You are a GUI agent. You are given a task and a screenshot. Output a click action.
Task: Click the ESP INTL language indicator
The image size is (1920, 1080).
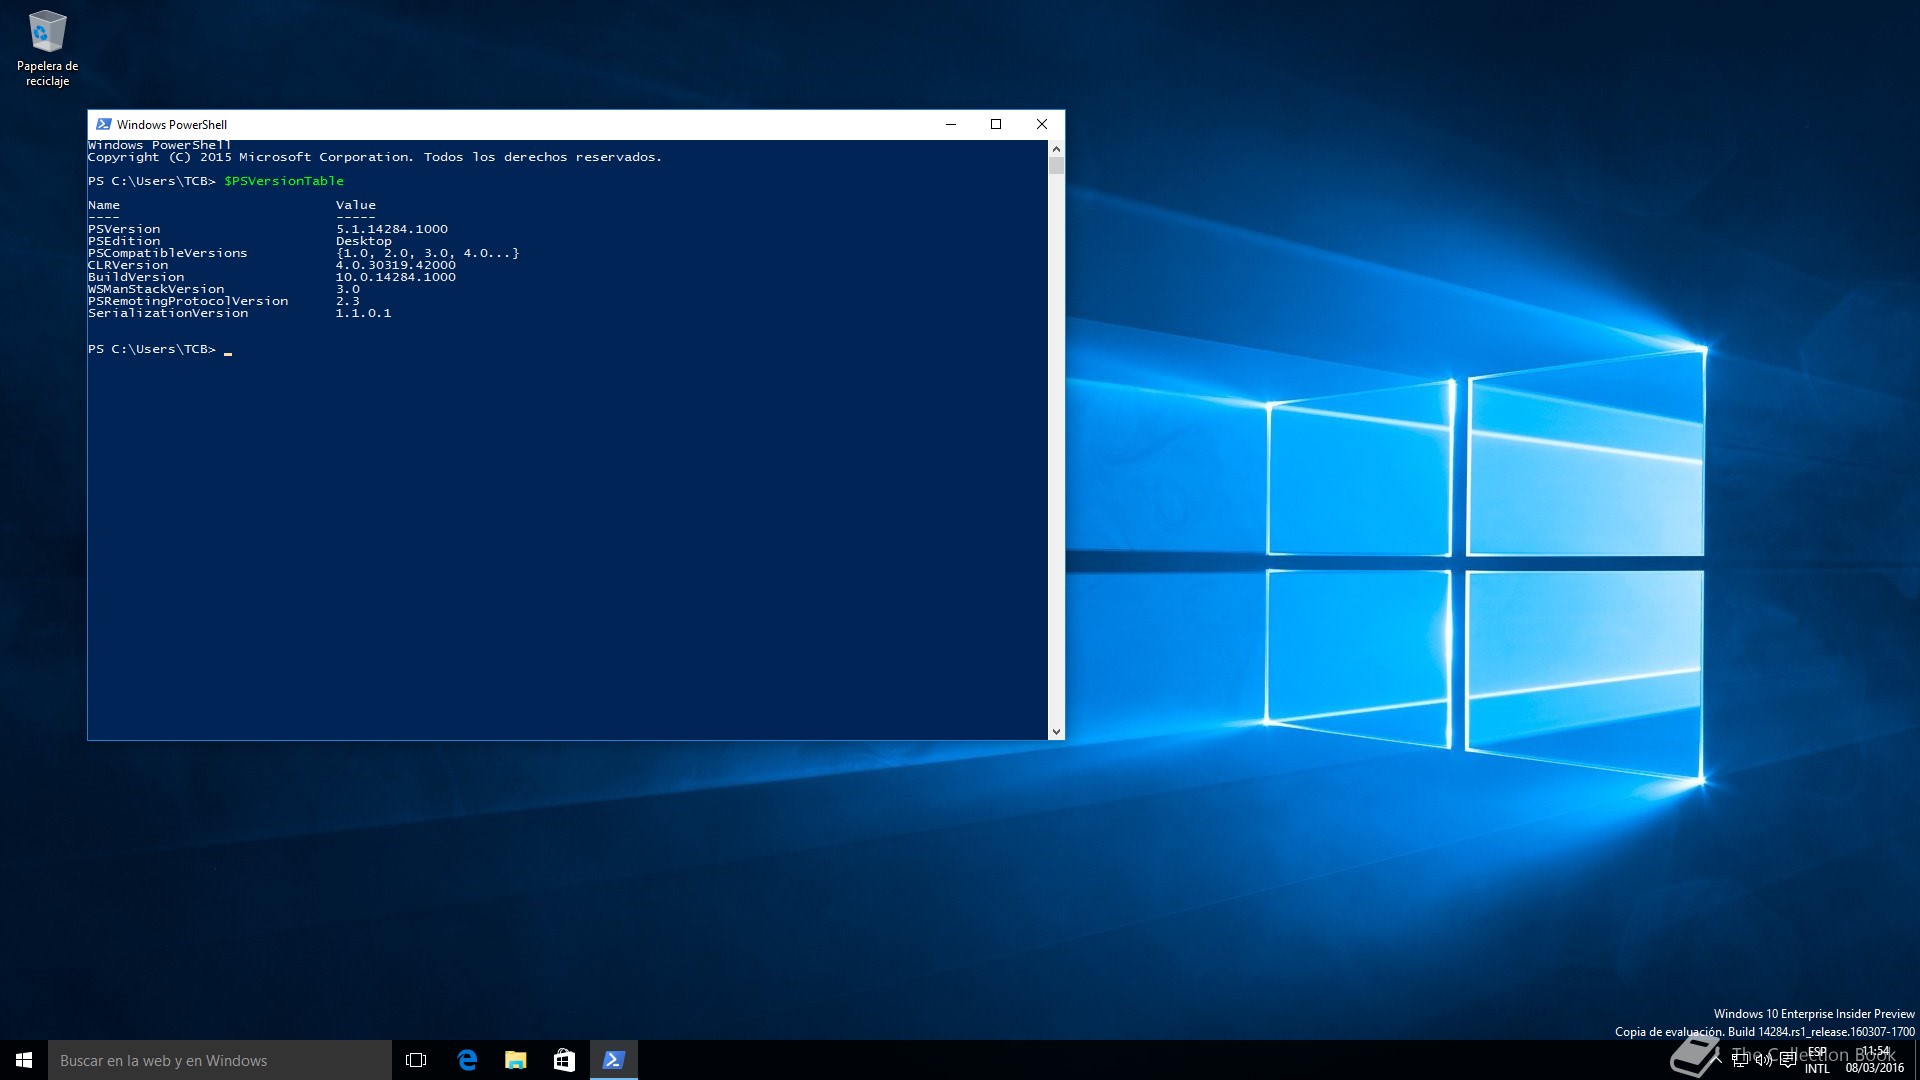point(1817,1060)
